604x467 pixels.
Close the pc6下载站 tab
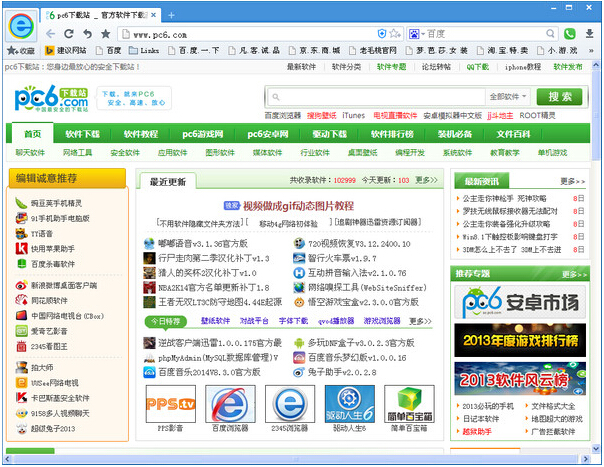click(x=153, y=15)
